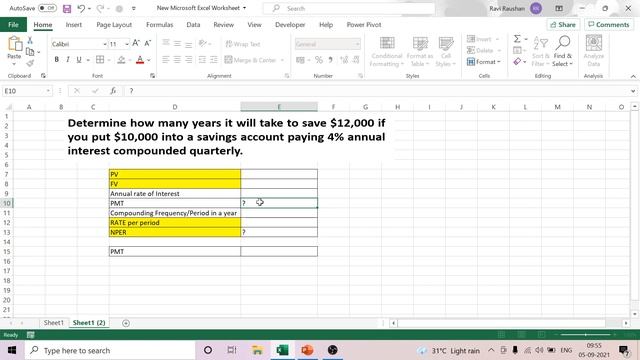Activate the Format Painter brush

tap(30, 63)
